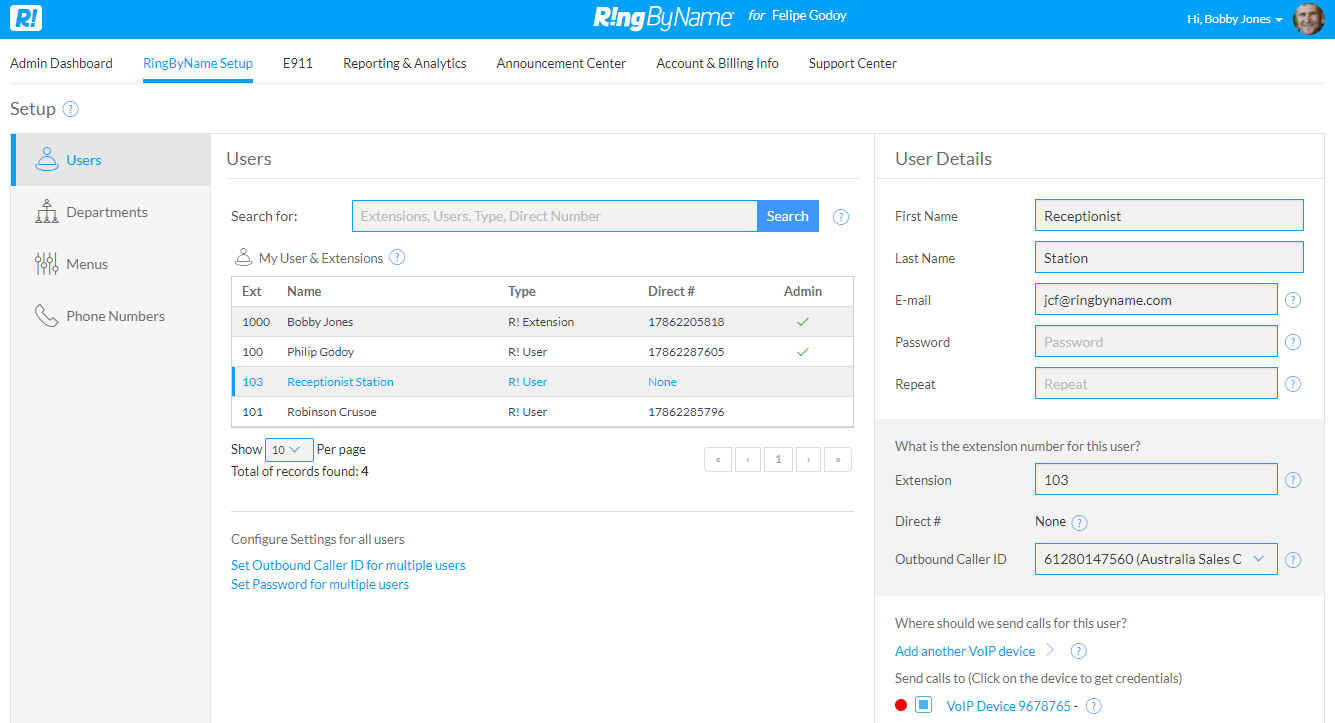
Task: Click the Repeat password field
Action: coord(1156,384)
